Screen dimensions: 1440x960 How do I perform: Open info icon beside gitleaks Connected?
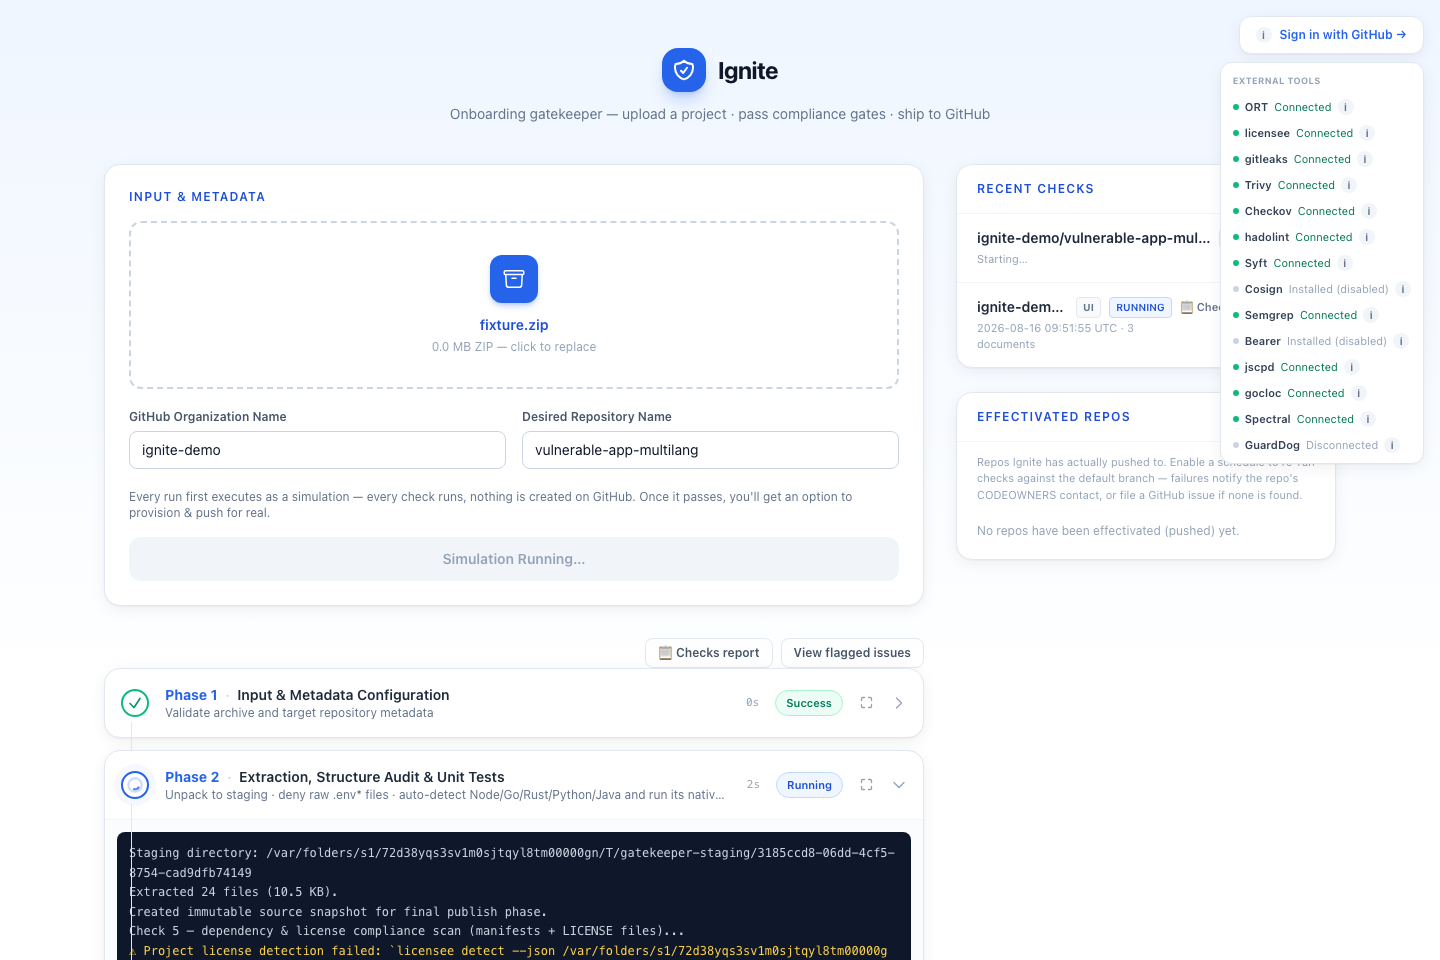tap(1365, 159)
